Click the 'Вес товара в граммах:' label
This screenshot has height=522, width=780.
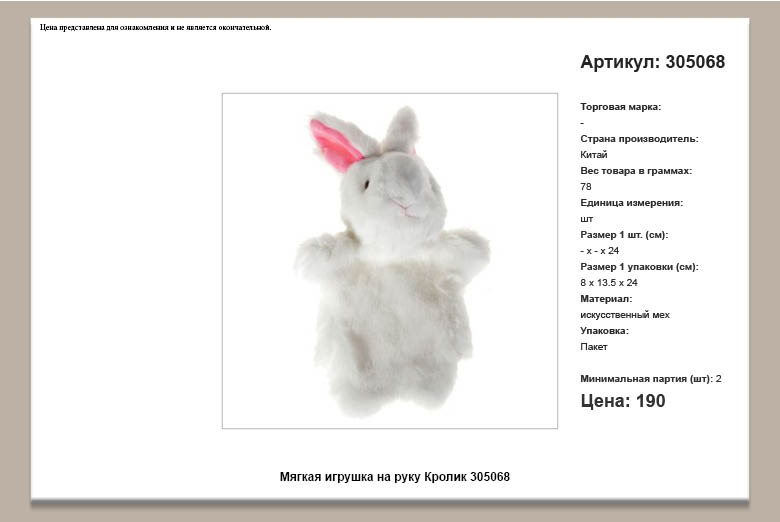click(x=636, y=171)
